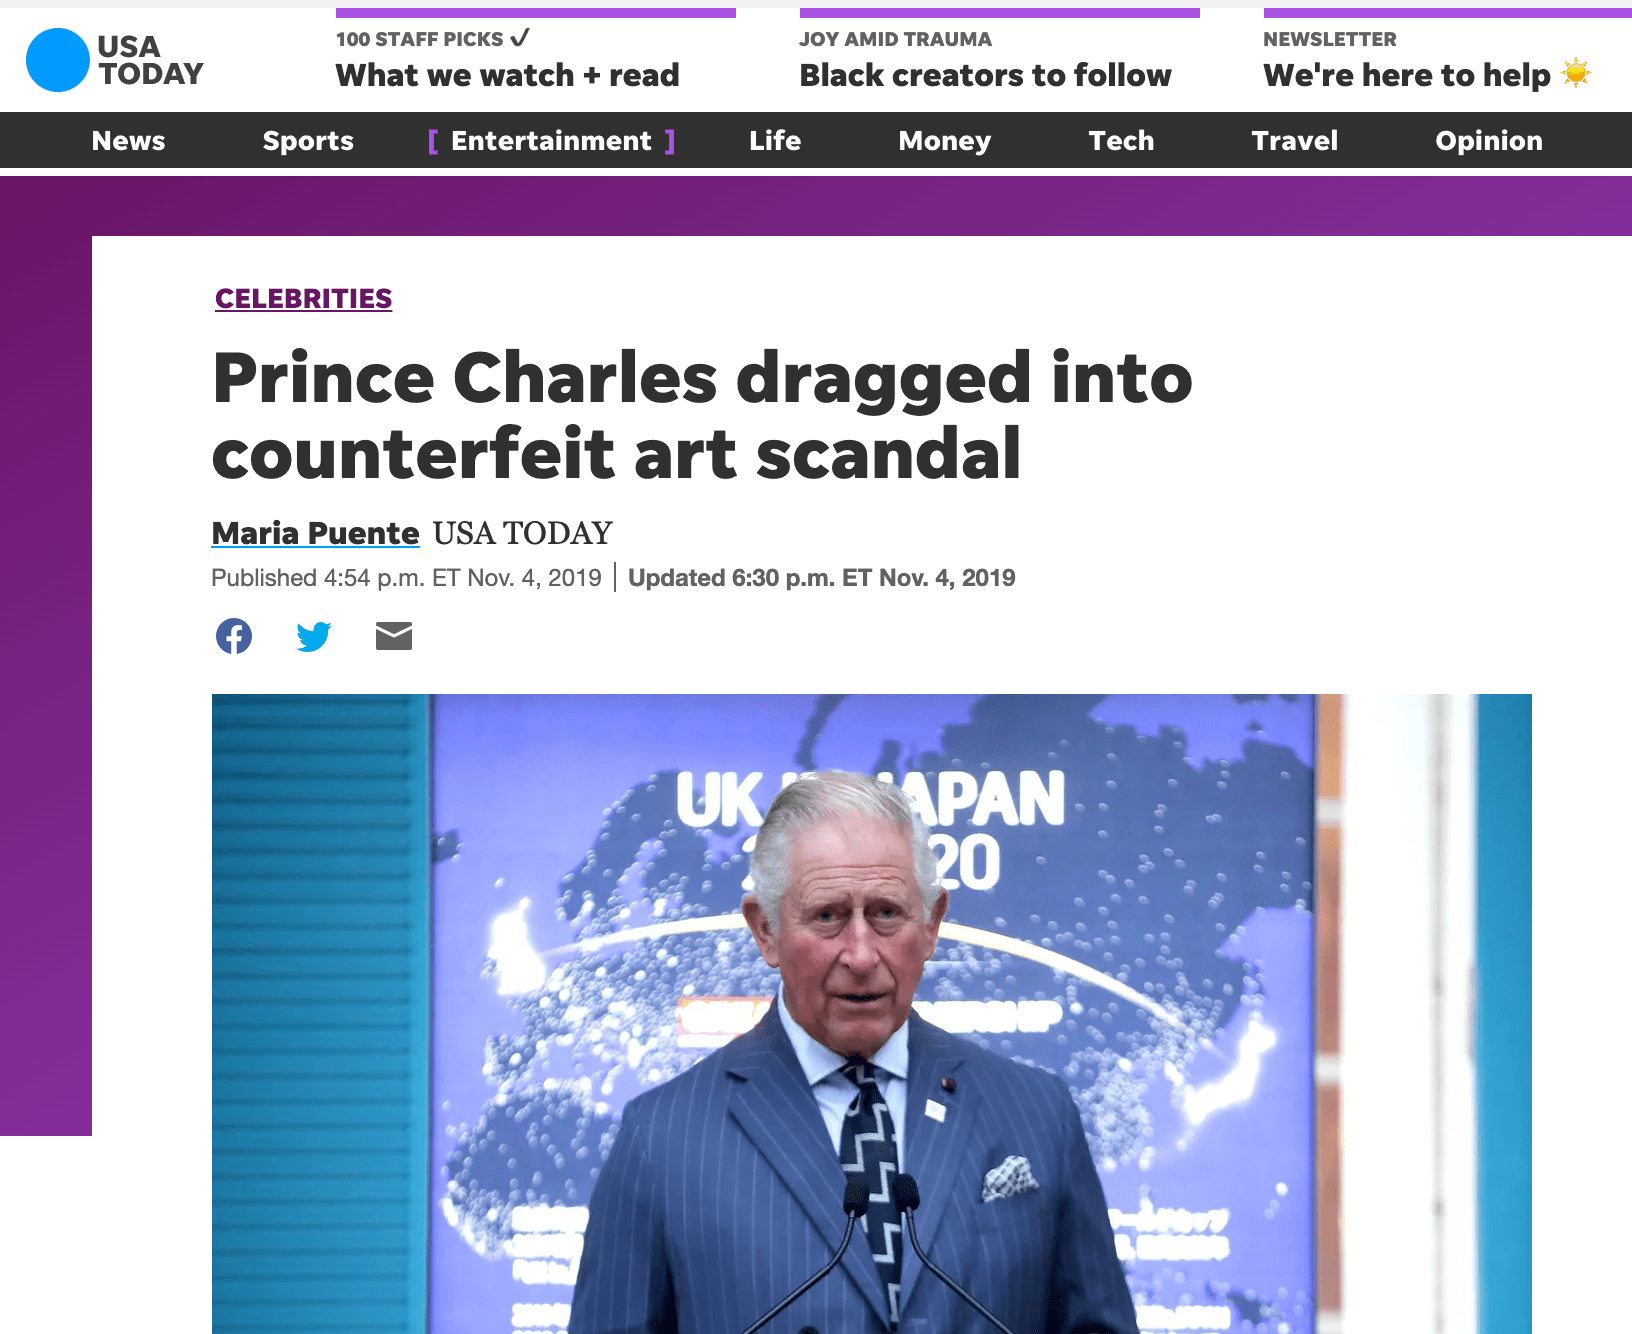This screenshot has width=1632, height=1334.
Task: Open the Opinion section
Action: tap(1489, 141)
